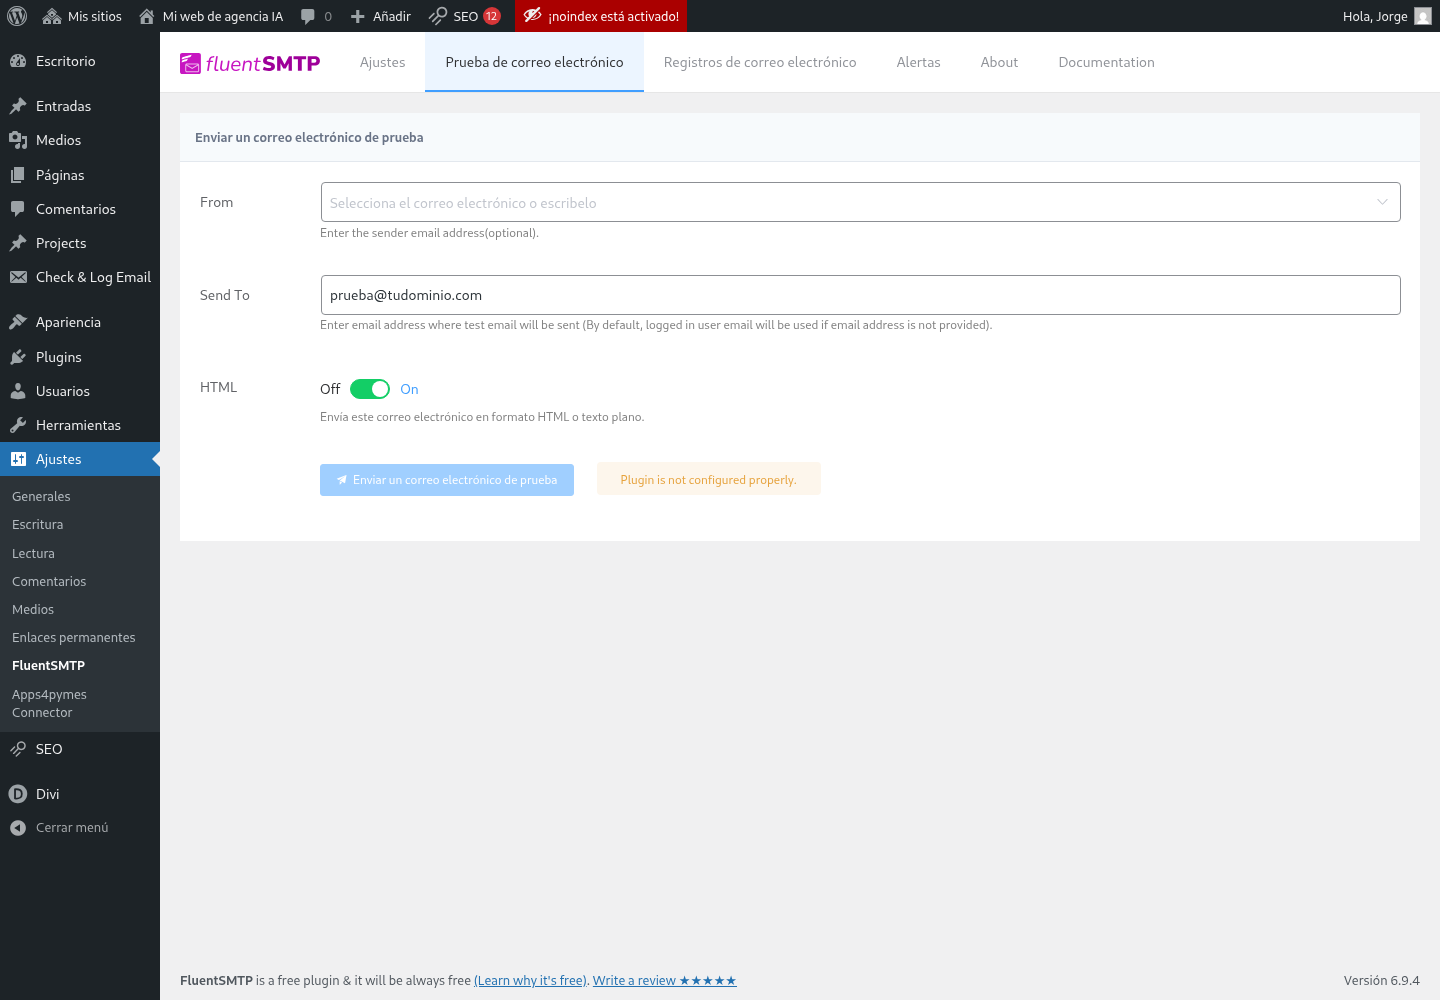Click the SEO icon in the sidebar

click(x=18, y=749)
